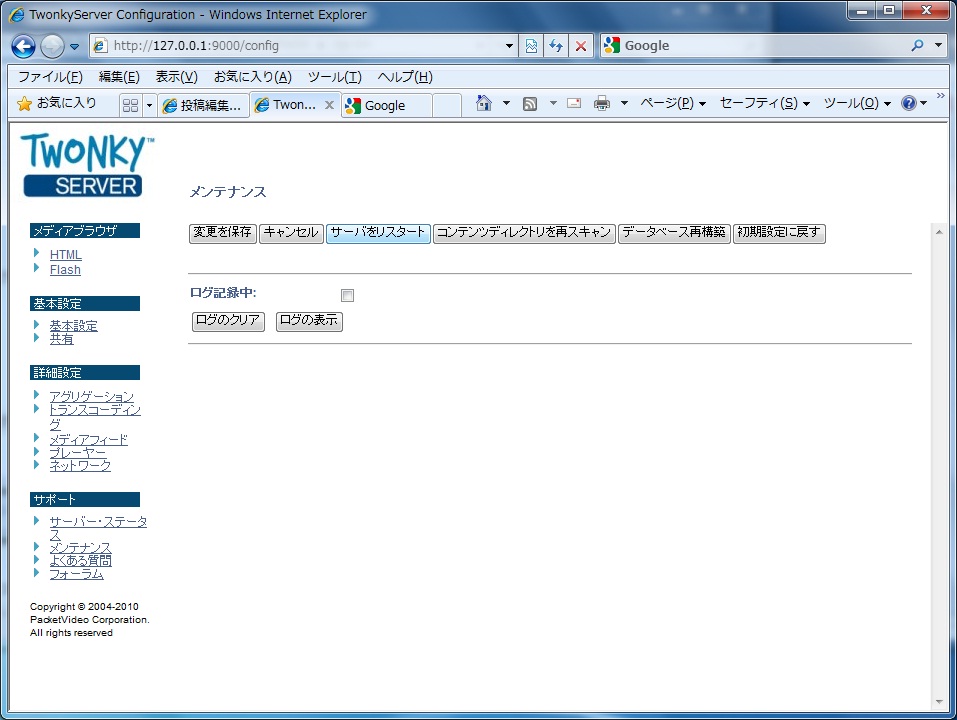Image resolution: width=957 pixels, height=720 pixels.
Task: Click the 変更を保存 button
Action: (x=223, y=233)
